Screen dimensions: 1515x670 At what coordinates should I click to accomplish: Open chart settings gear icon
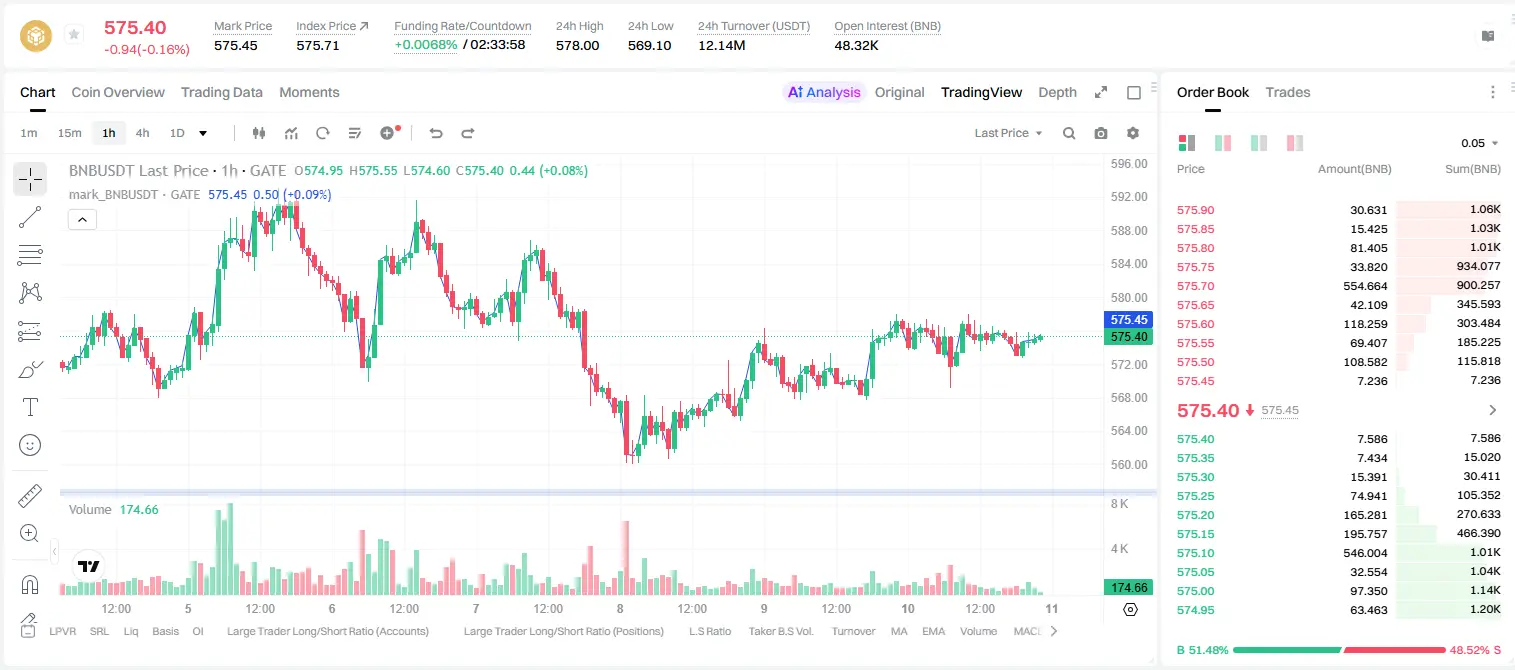(1133, 133)
